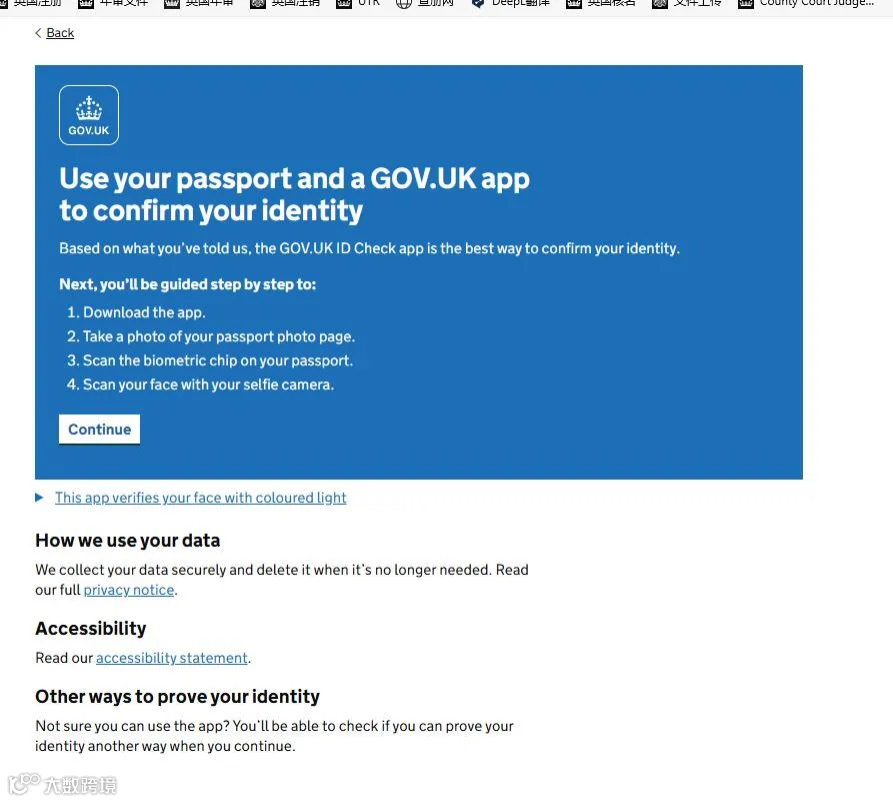Viewport: 893px width, 802px height.
Task: Open the privacy notice link
Action: (129, 590)
